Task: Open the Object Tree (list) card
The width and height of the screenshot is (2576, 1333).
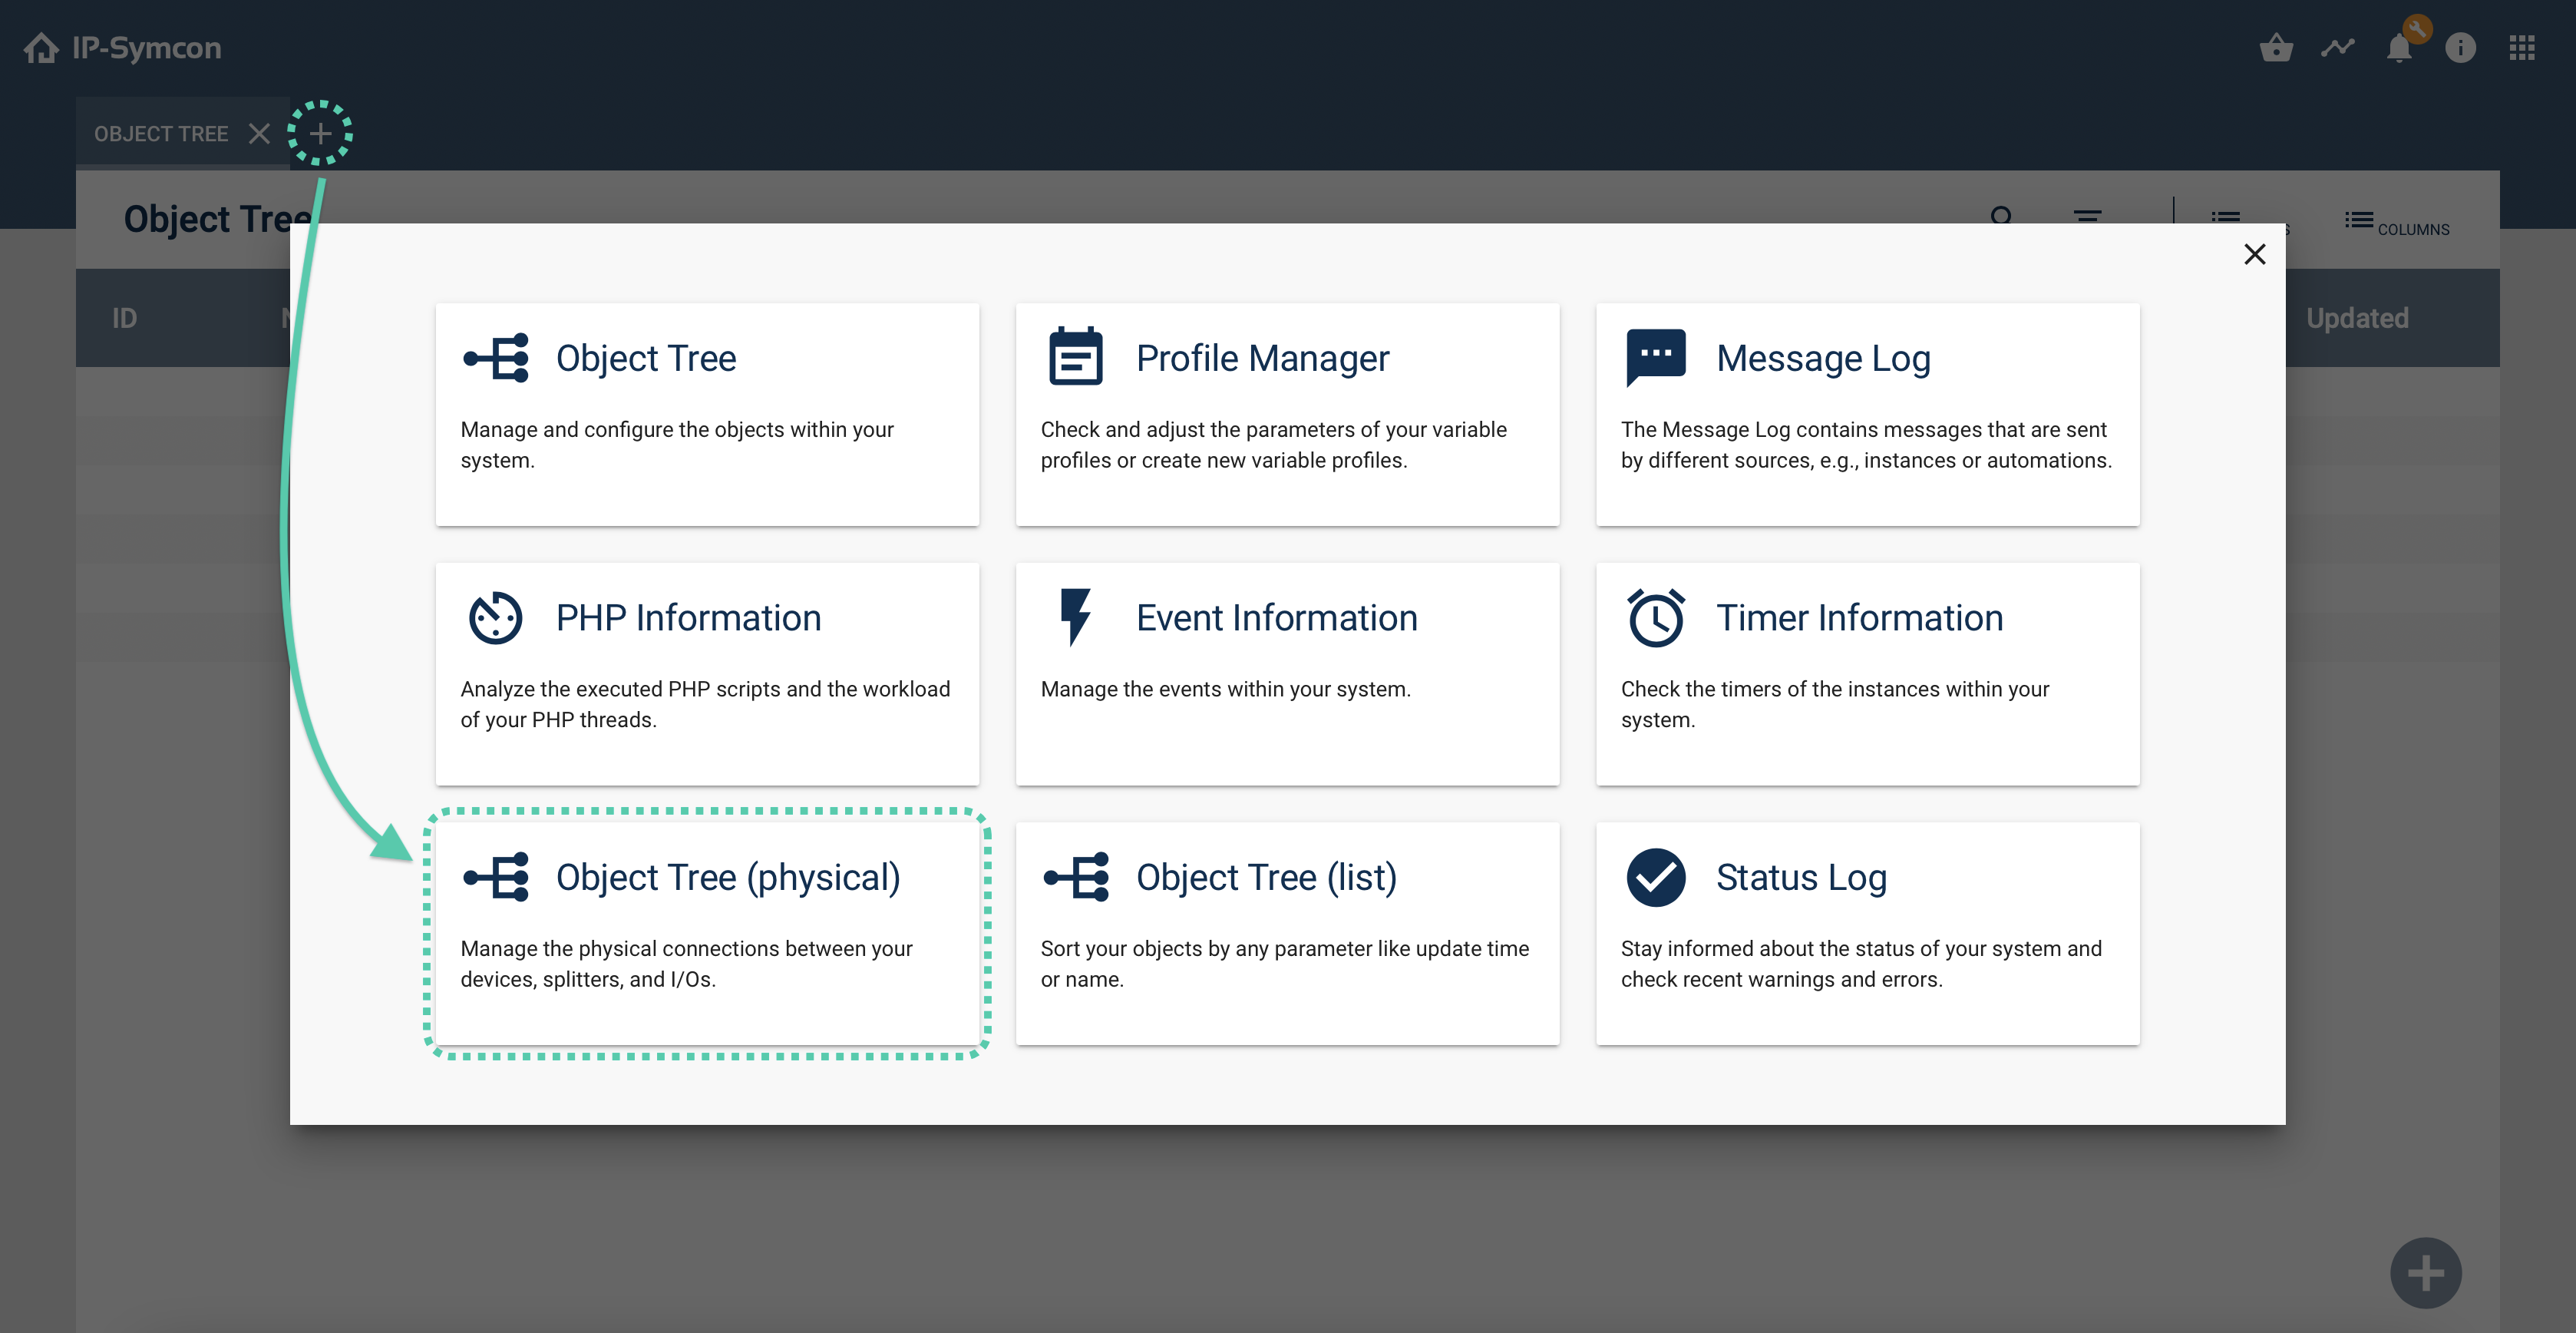Action: [x=1287, y=933]
